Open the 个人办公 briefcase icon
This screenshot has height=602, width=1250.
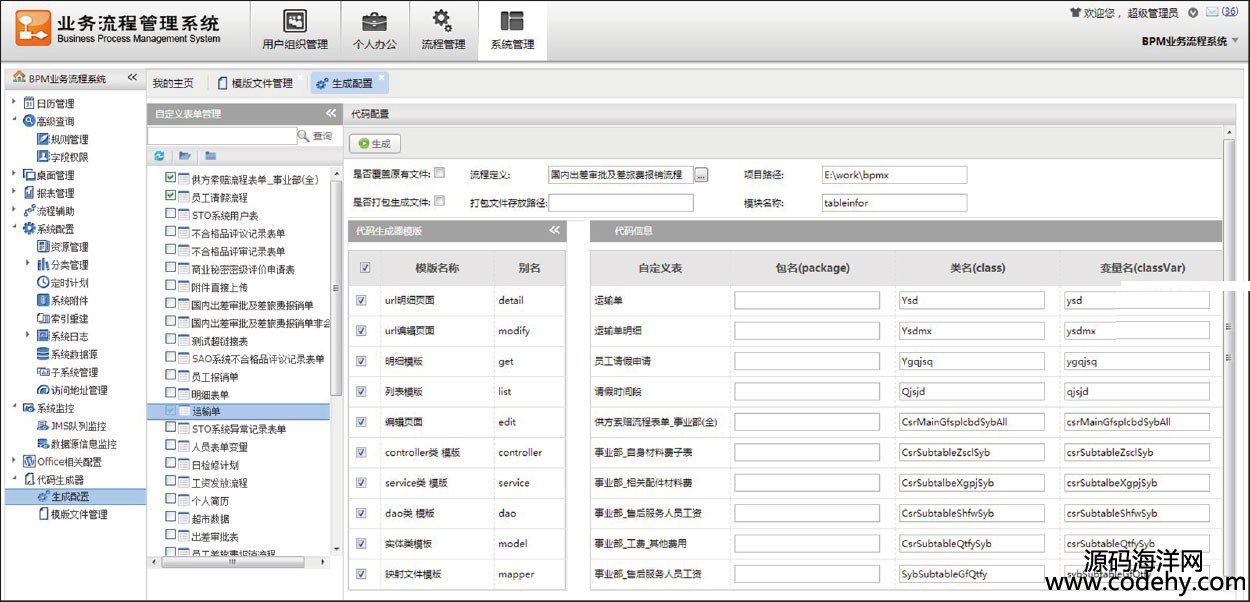tap(374, 21)
